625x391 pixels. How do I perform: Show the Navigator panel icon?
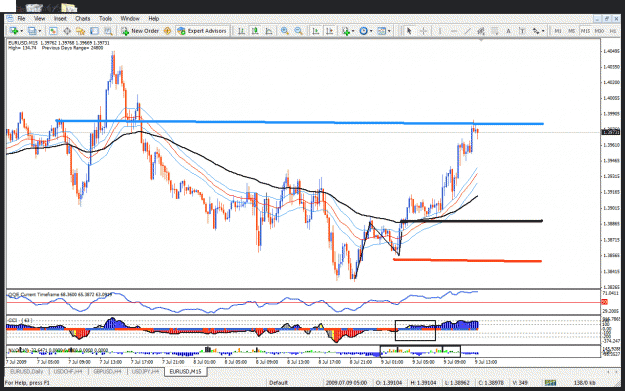(81, 31)
